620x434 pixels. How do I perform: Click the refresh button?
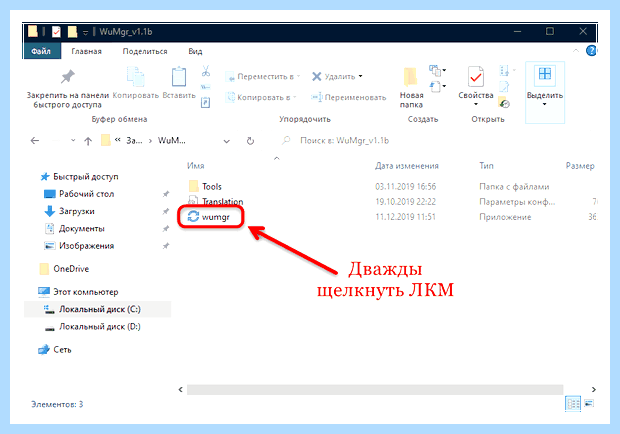tap(250, 141)
